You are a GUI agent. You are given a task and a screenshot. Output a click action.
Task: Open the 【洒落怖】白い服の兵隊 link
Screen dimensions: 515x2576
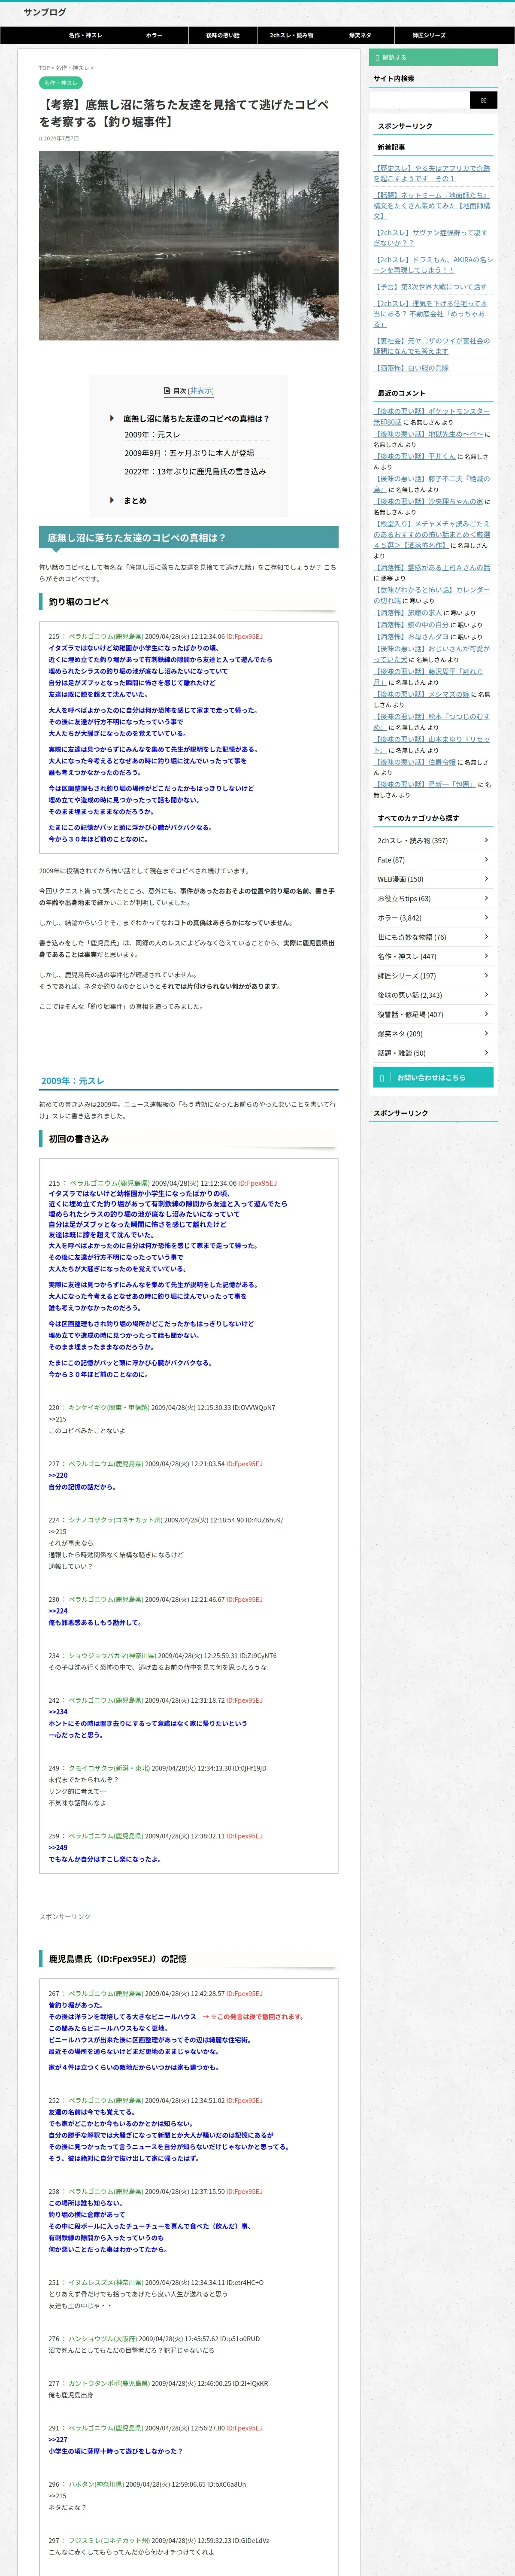[411, 368]
